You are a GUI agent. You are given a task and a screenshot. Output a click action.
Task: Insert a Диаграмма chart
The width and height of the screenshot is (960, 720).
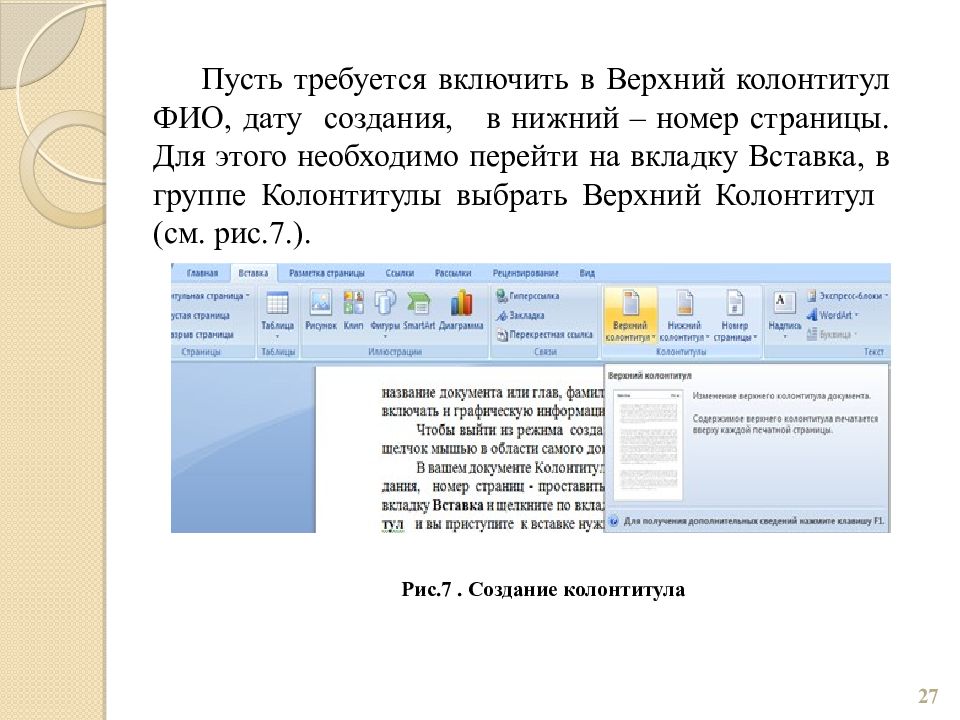pos(461,310)
